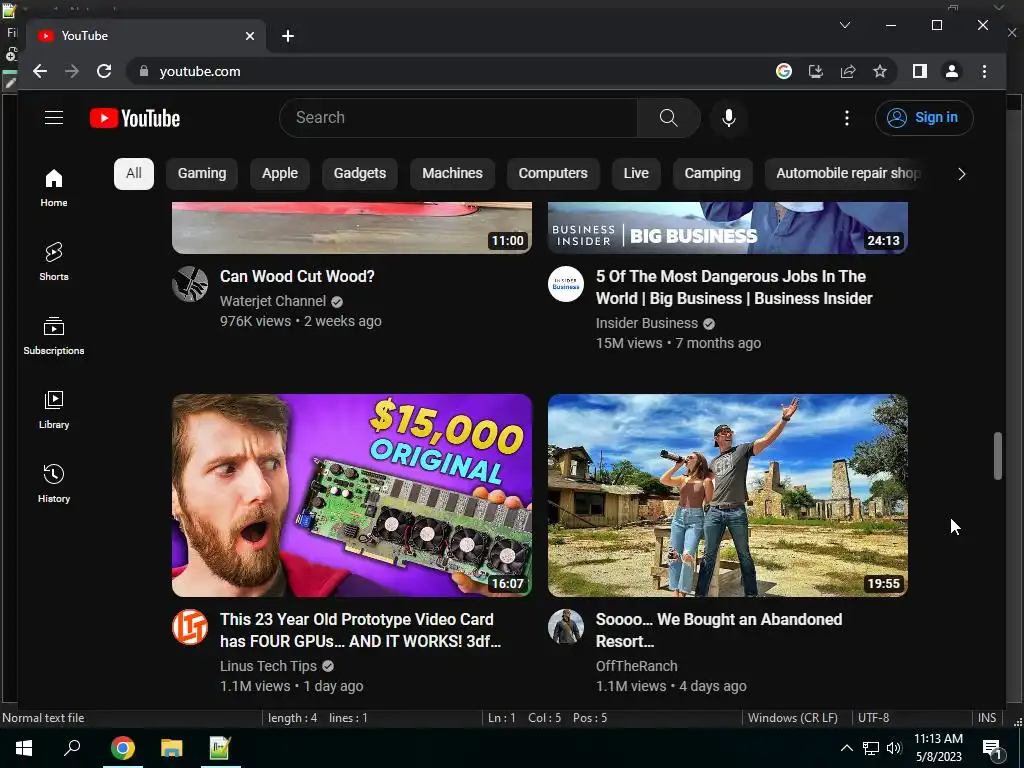Select the Gadgets chip

[360, 174]
